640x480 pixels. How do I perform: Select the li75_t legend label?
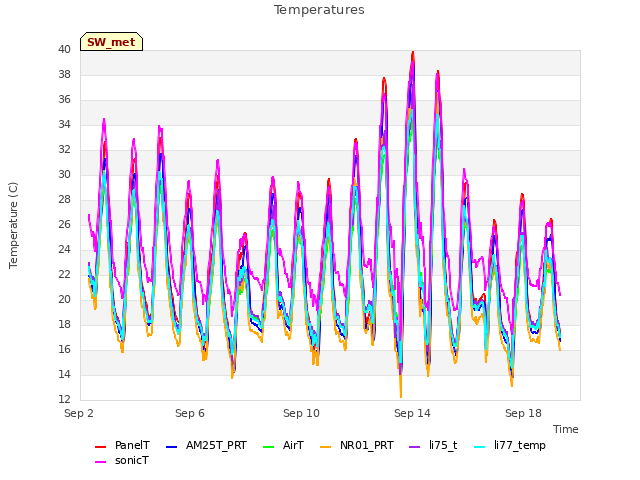click(443, 445)
